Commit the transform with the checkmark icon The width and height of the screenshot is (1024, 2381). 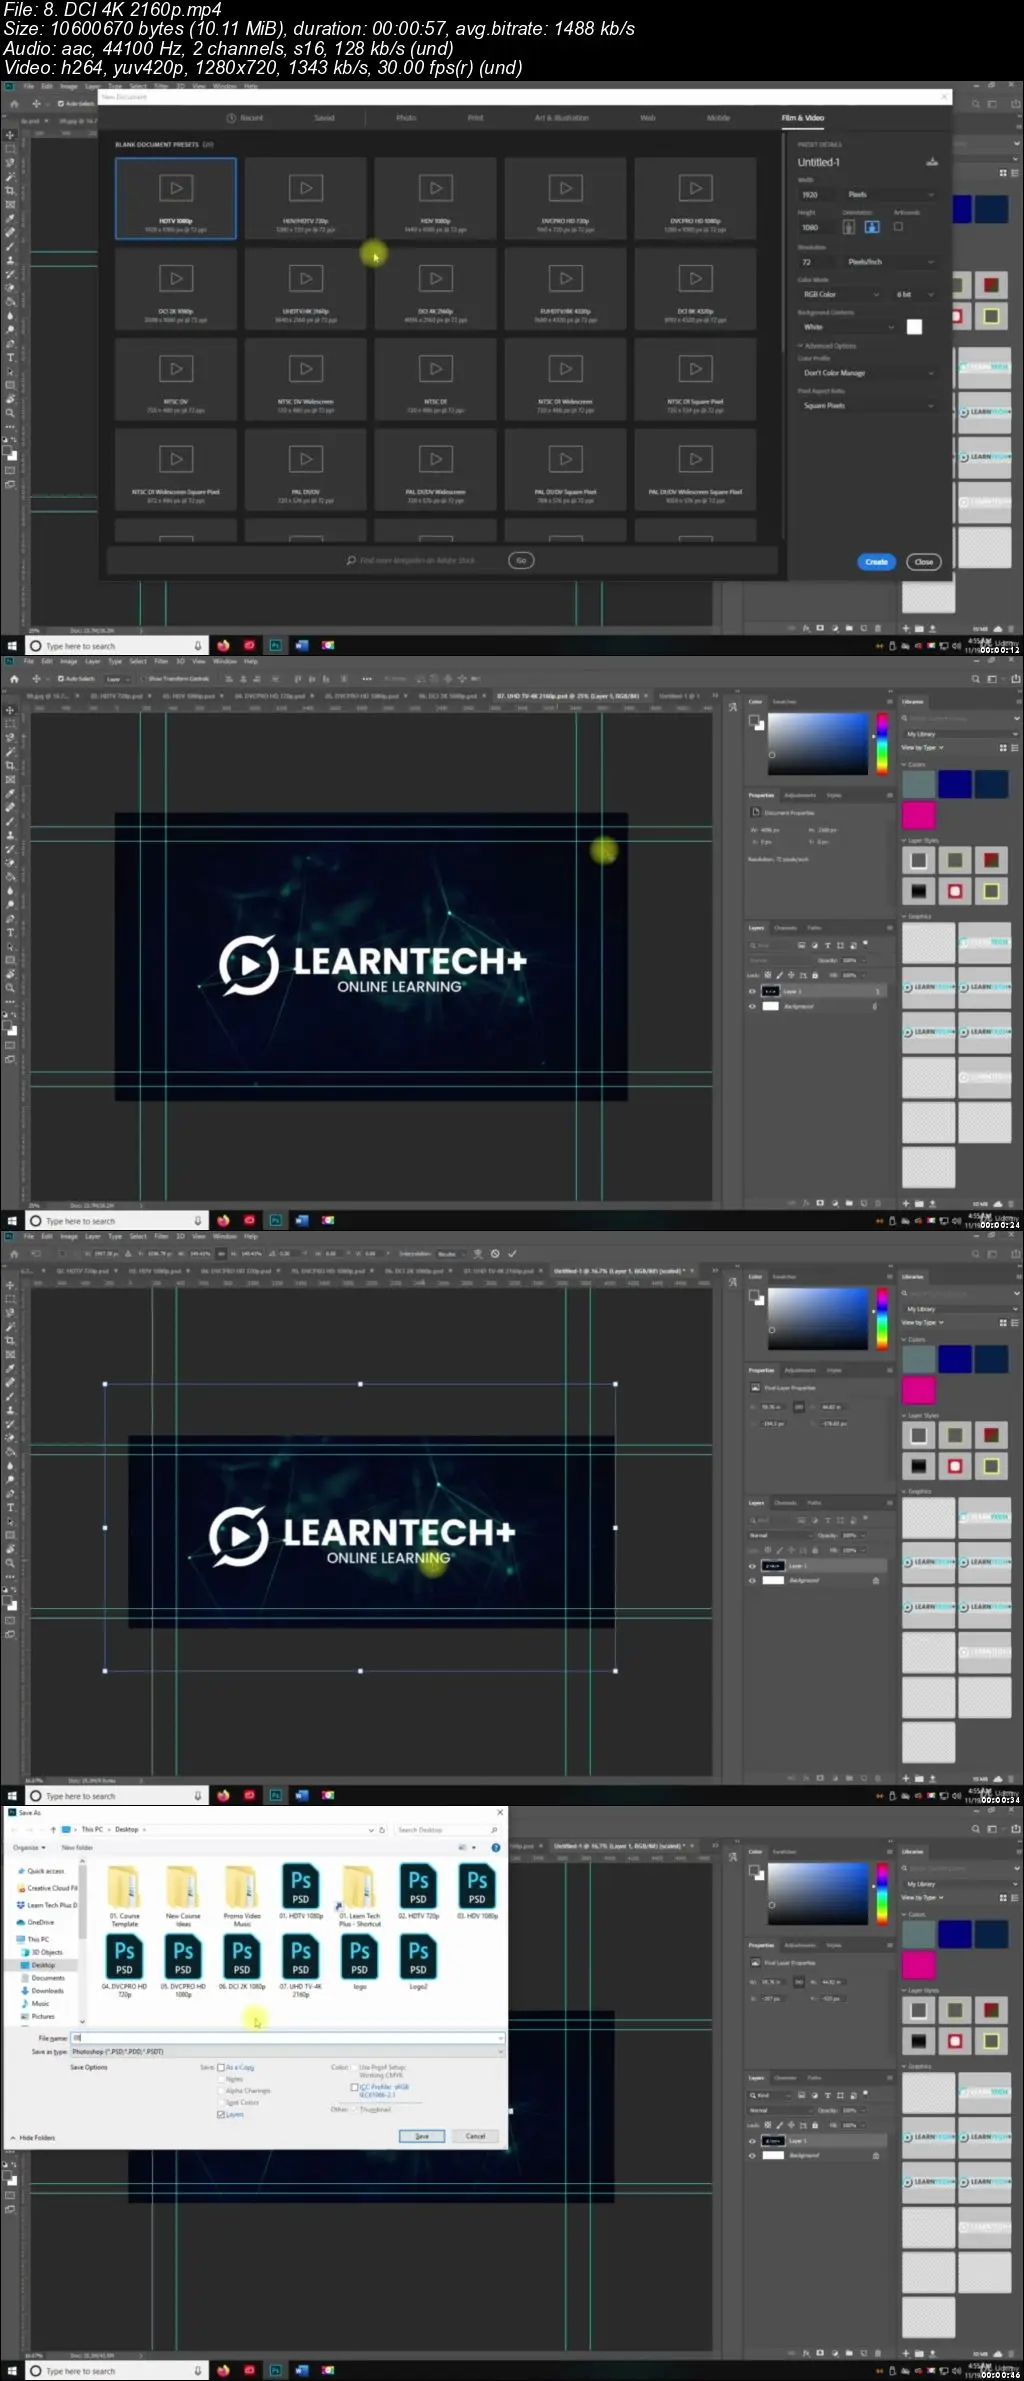click(513, 1253)
